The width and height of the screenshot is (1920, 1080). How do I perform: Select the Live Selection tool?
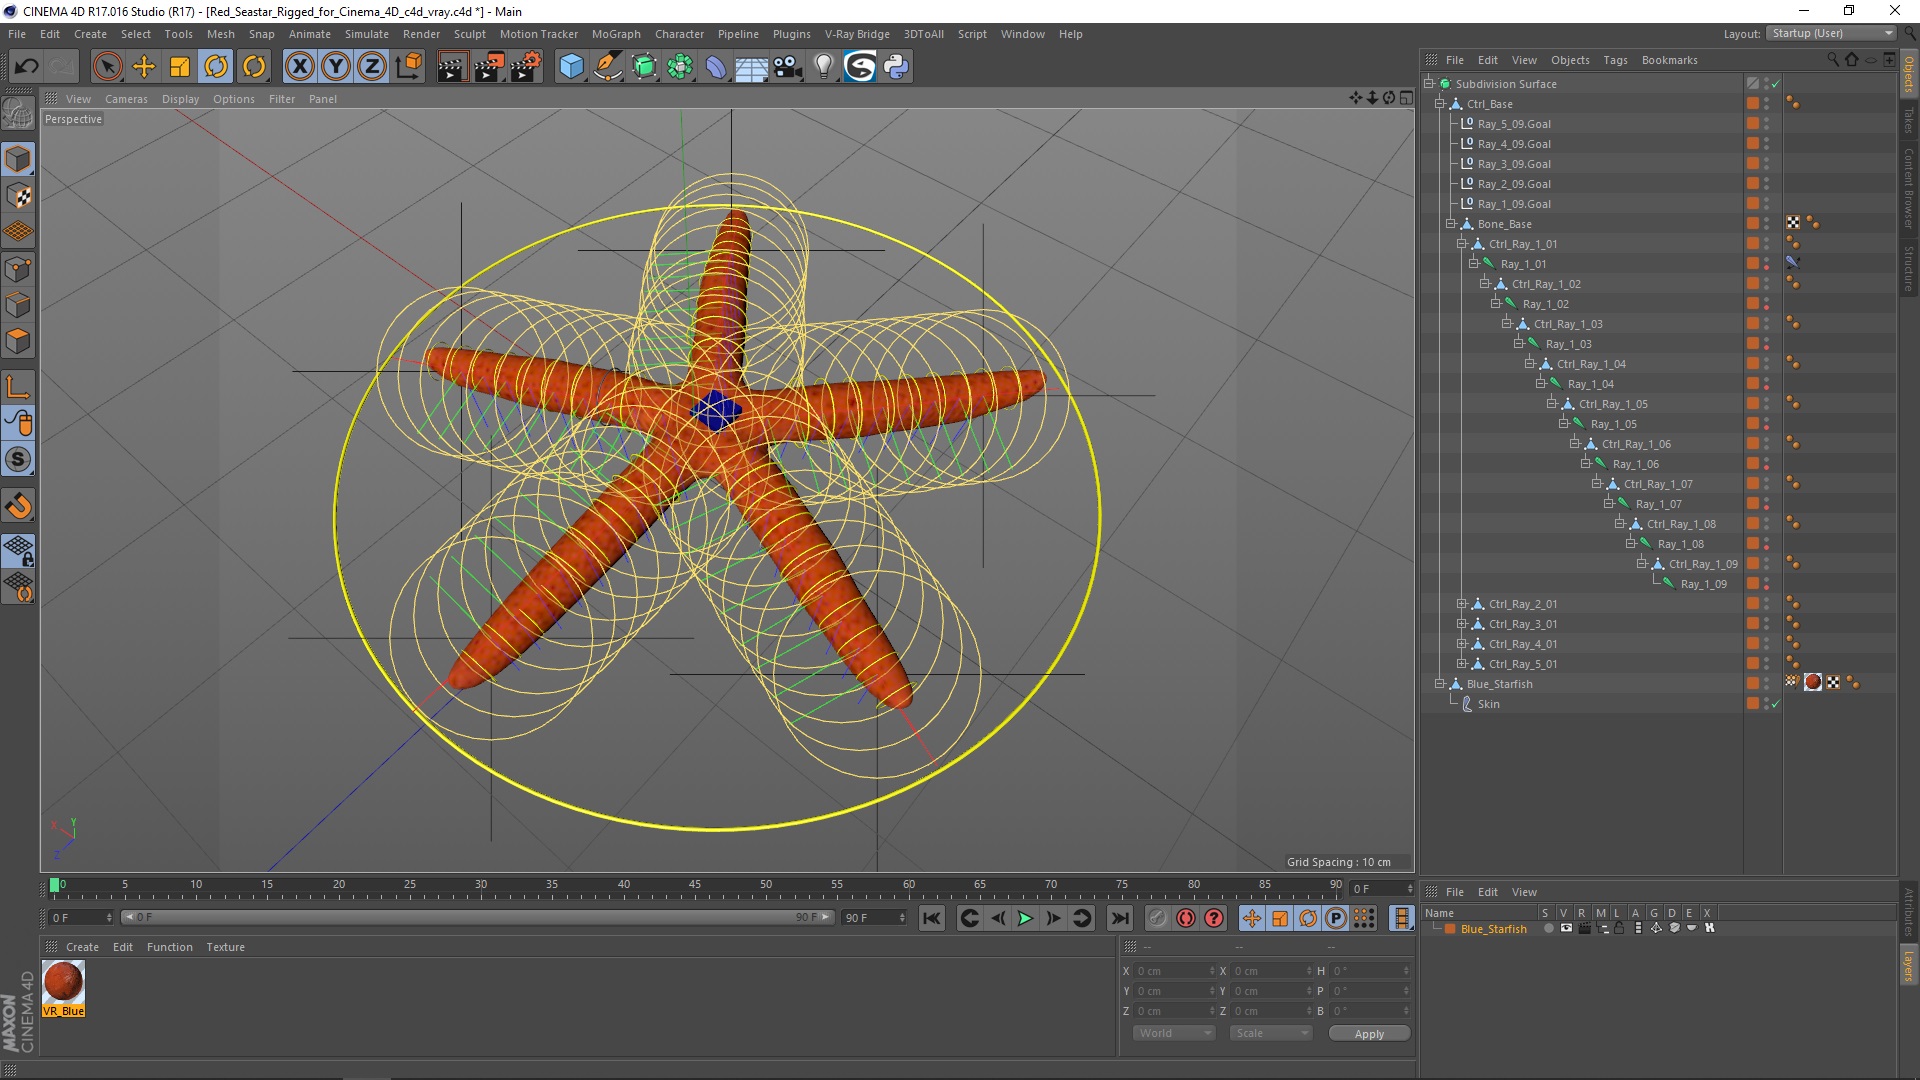coord(107,67)
